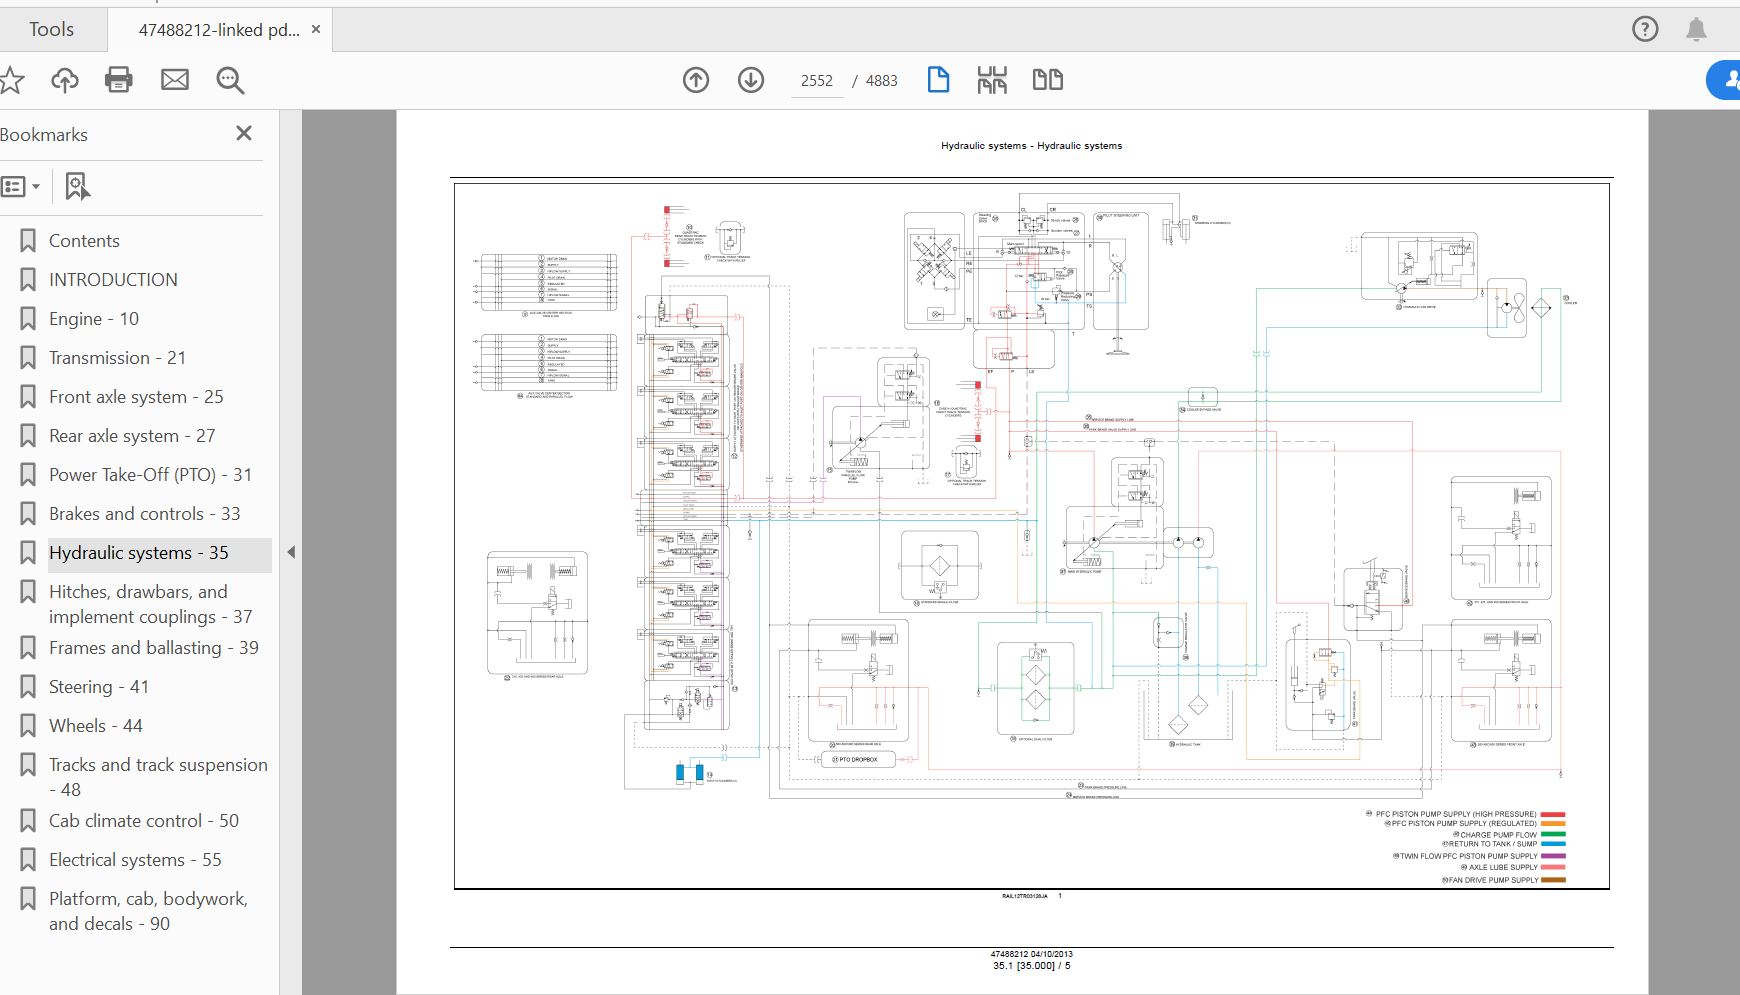
Task: Open the notifications bell
Action: tap(1696, 29)
